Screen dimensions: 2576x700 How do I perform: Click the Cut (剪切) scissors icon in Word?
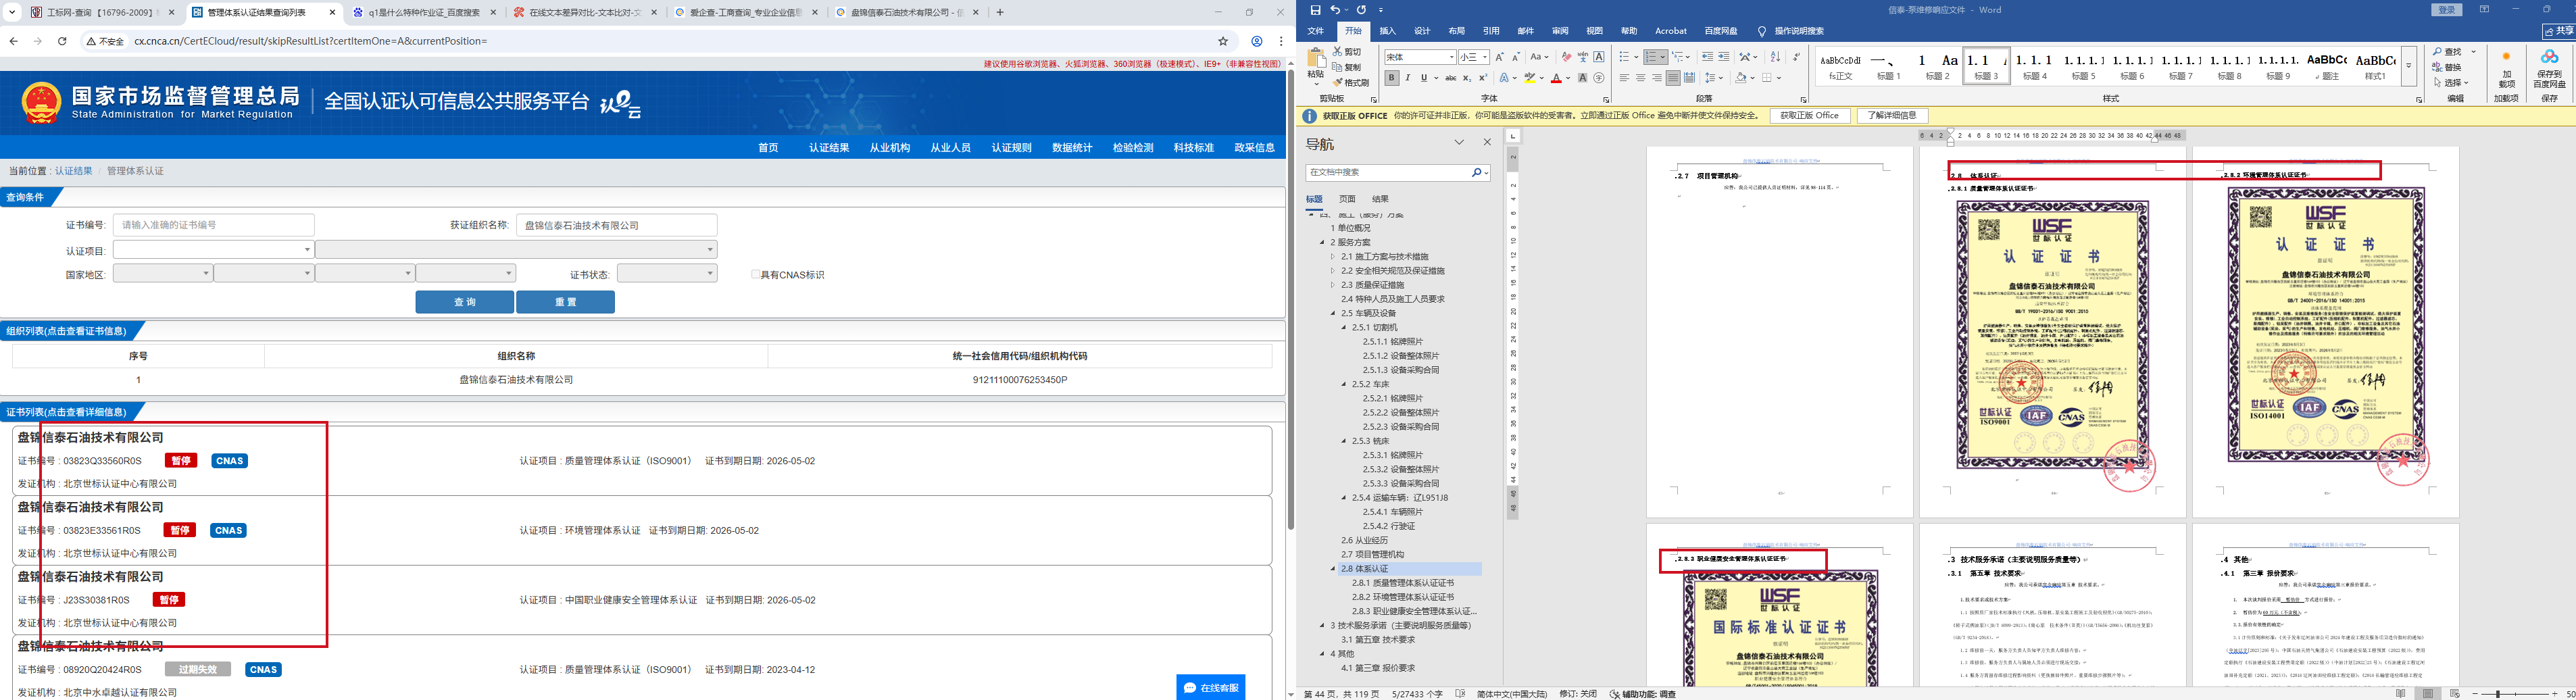pos(1338,52)
